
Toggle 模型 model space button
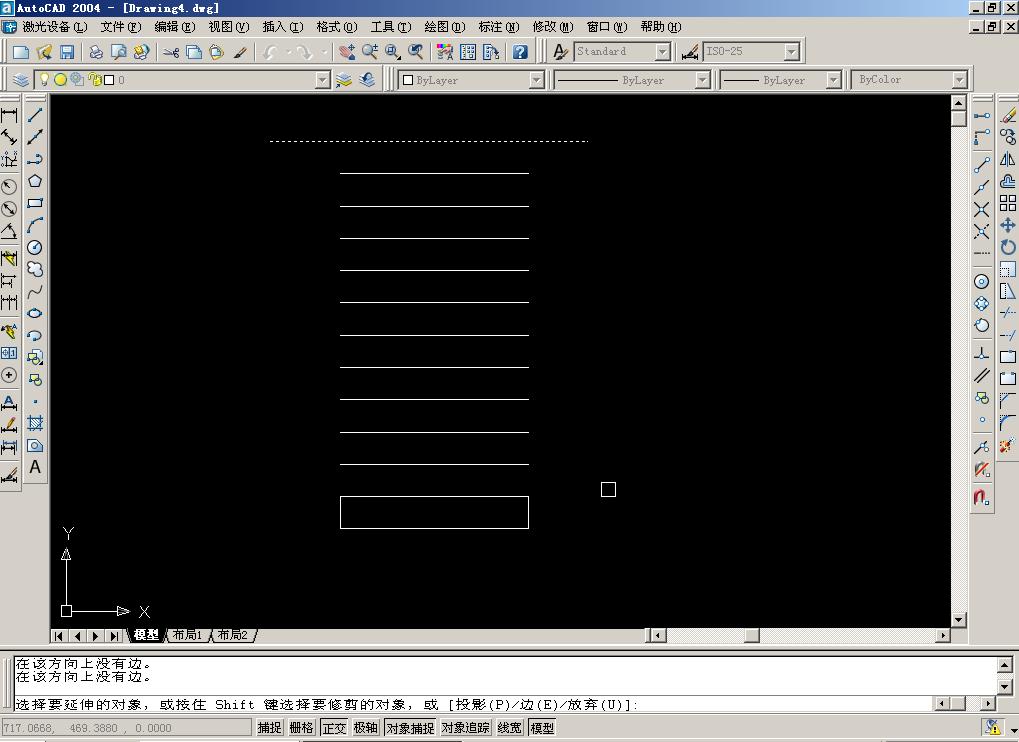pyautogui.click(x=542, y=728)
